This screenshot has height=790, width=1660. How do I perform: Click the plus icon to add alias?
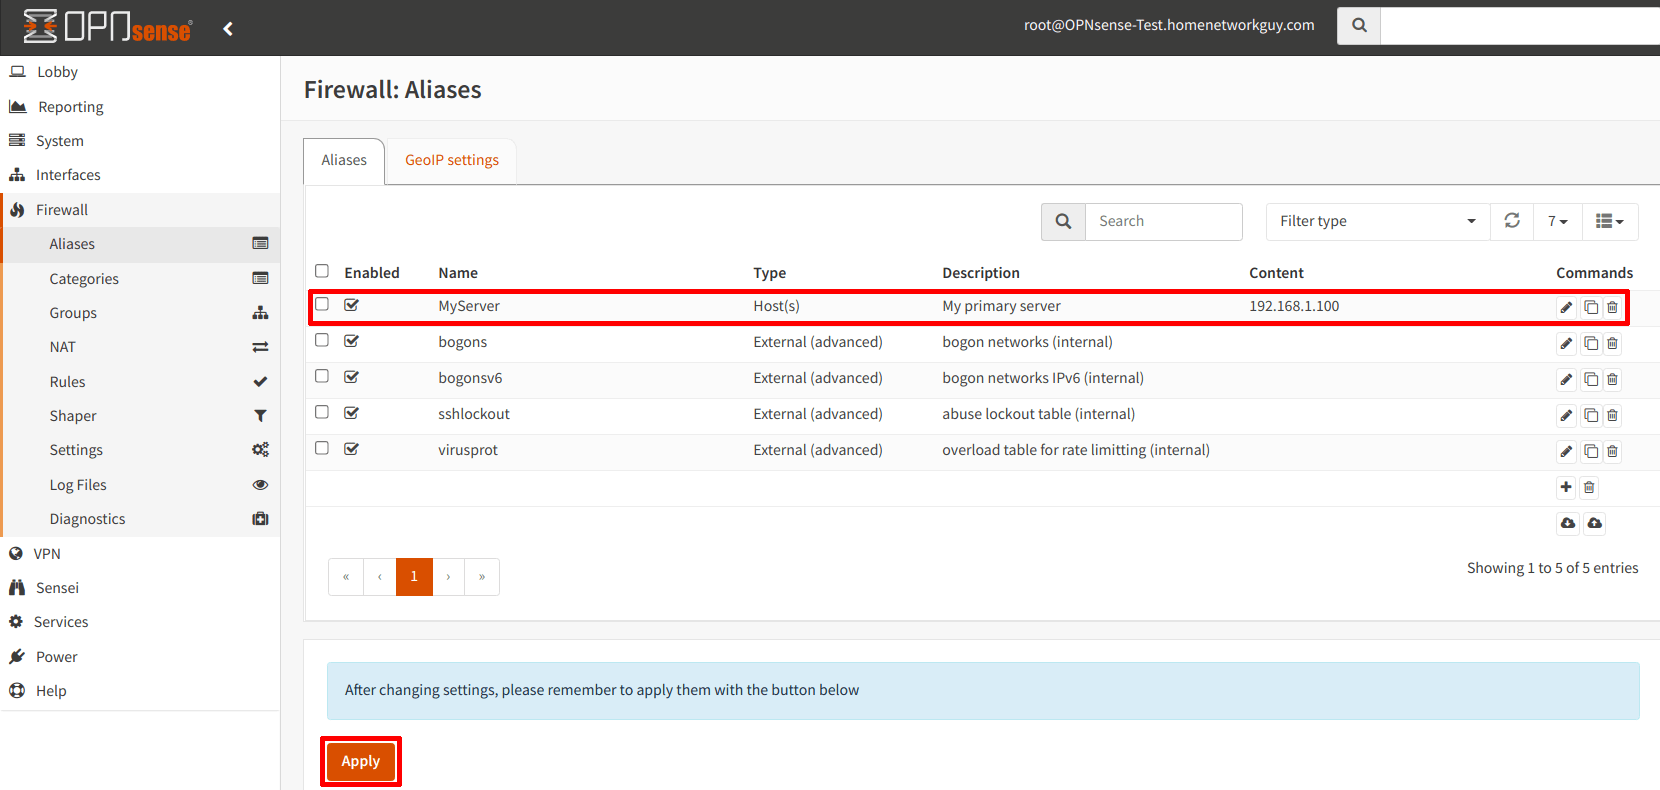point(1566,487)
